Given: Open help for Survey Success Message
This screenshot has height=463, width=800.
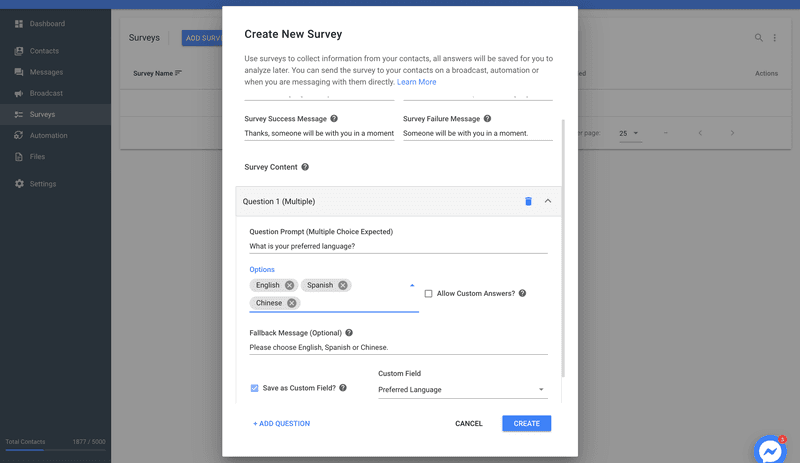Looking at the screenshot, I should click(334, 118).
